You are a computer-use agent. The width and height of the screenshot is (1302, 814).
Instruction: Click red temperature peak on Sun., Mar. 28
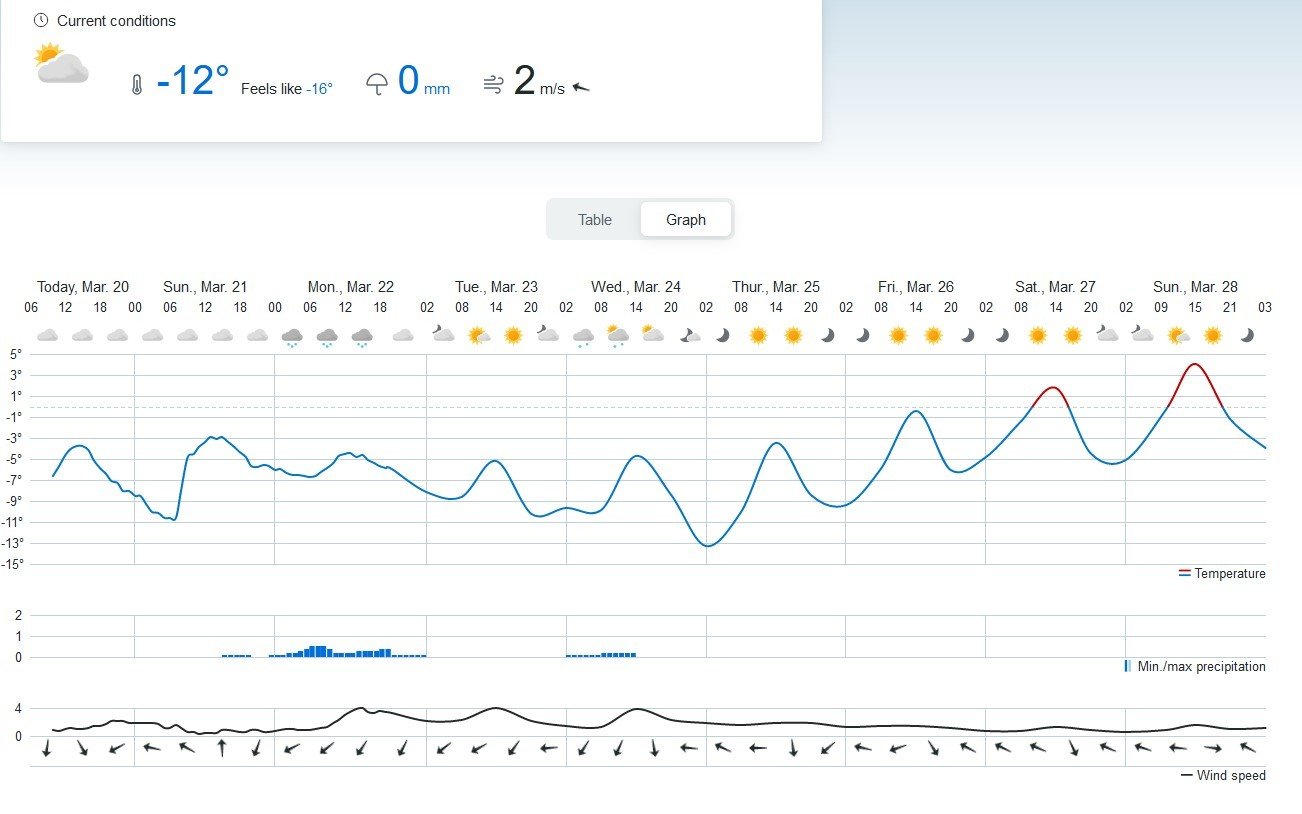pos(1195,365)
